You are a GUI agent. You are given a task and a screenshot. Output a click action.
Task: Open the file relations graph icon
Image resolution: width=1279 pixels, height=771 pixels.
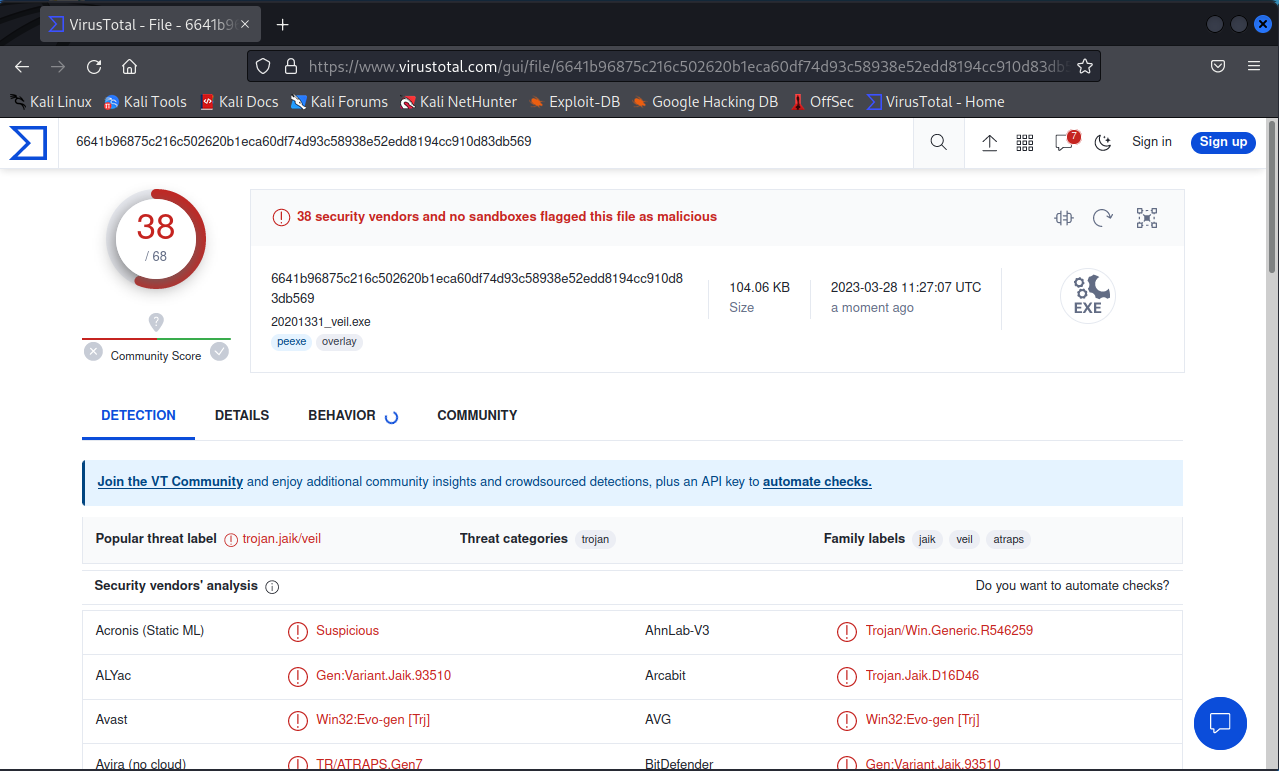click(1146, 218)
